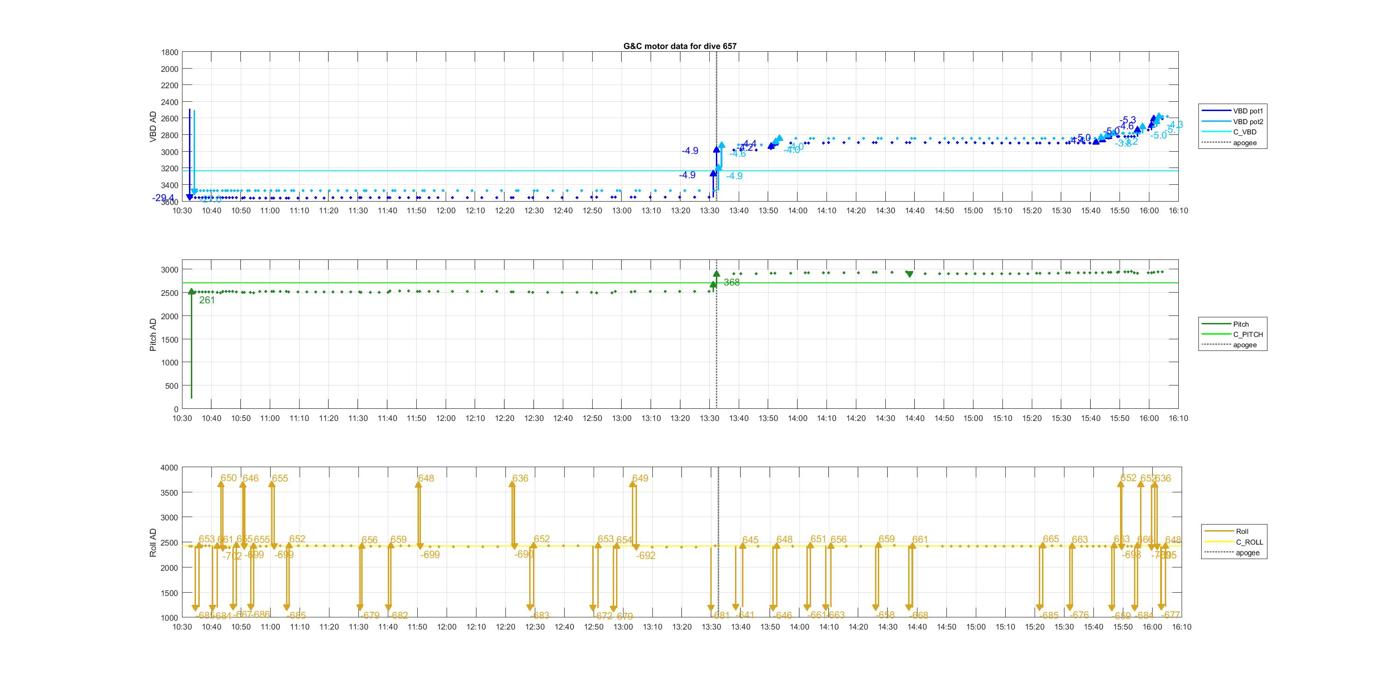Click the '4000' tick on Roll y-axis
This screenshot has width=1400, height=693.
(170, 467)
